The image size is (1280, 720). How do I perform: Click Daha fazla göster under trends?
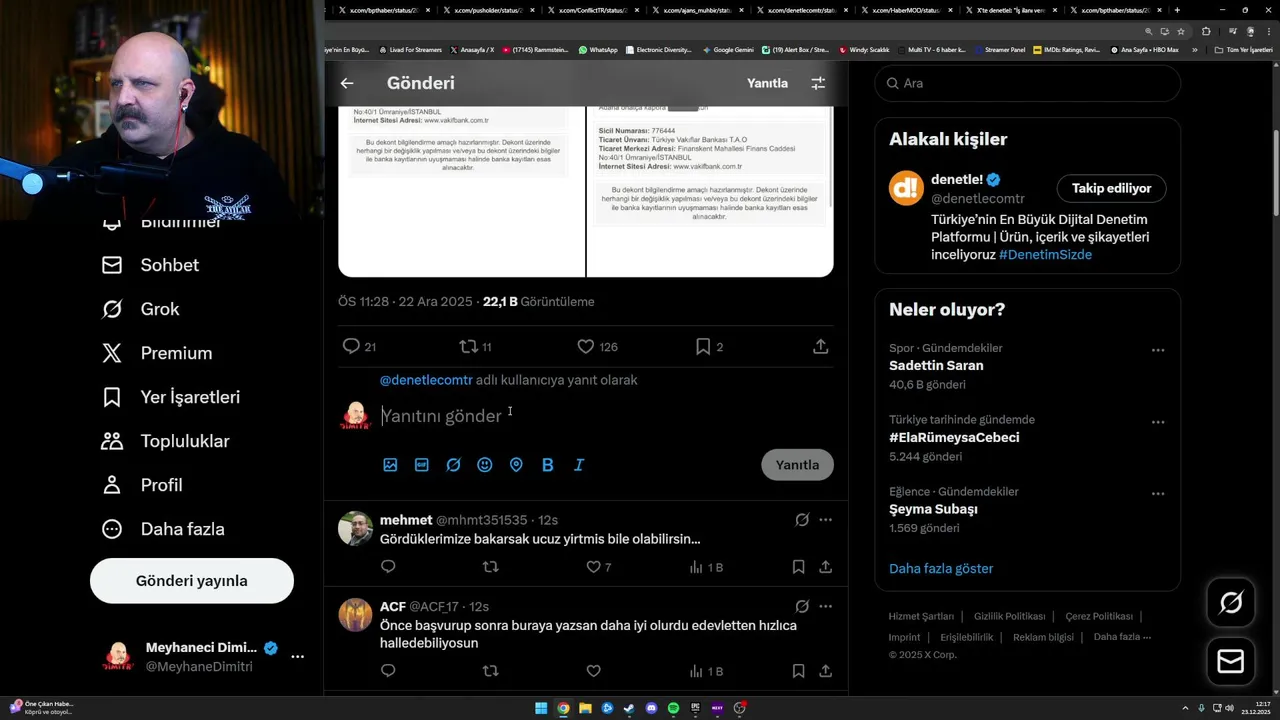[941, 569]
